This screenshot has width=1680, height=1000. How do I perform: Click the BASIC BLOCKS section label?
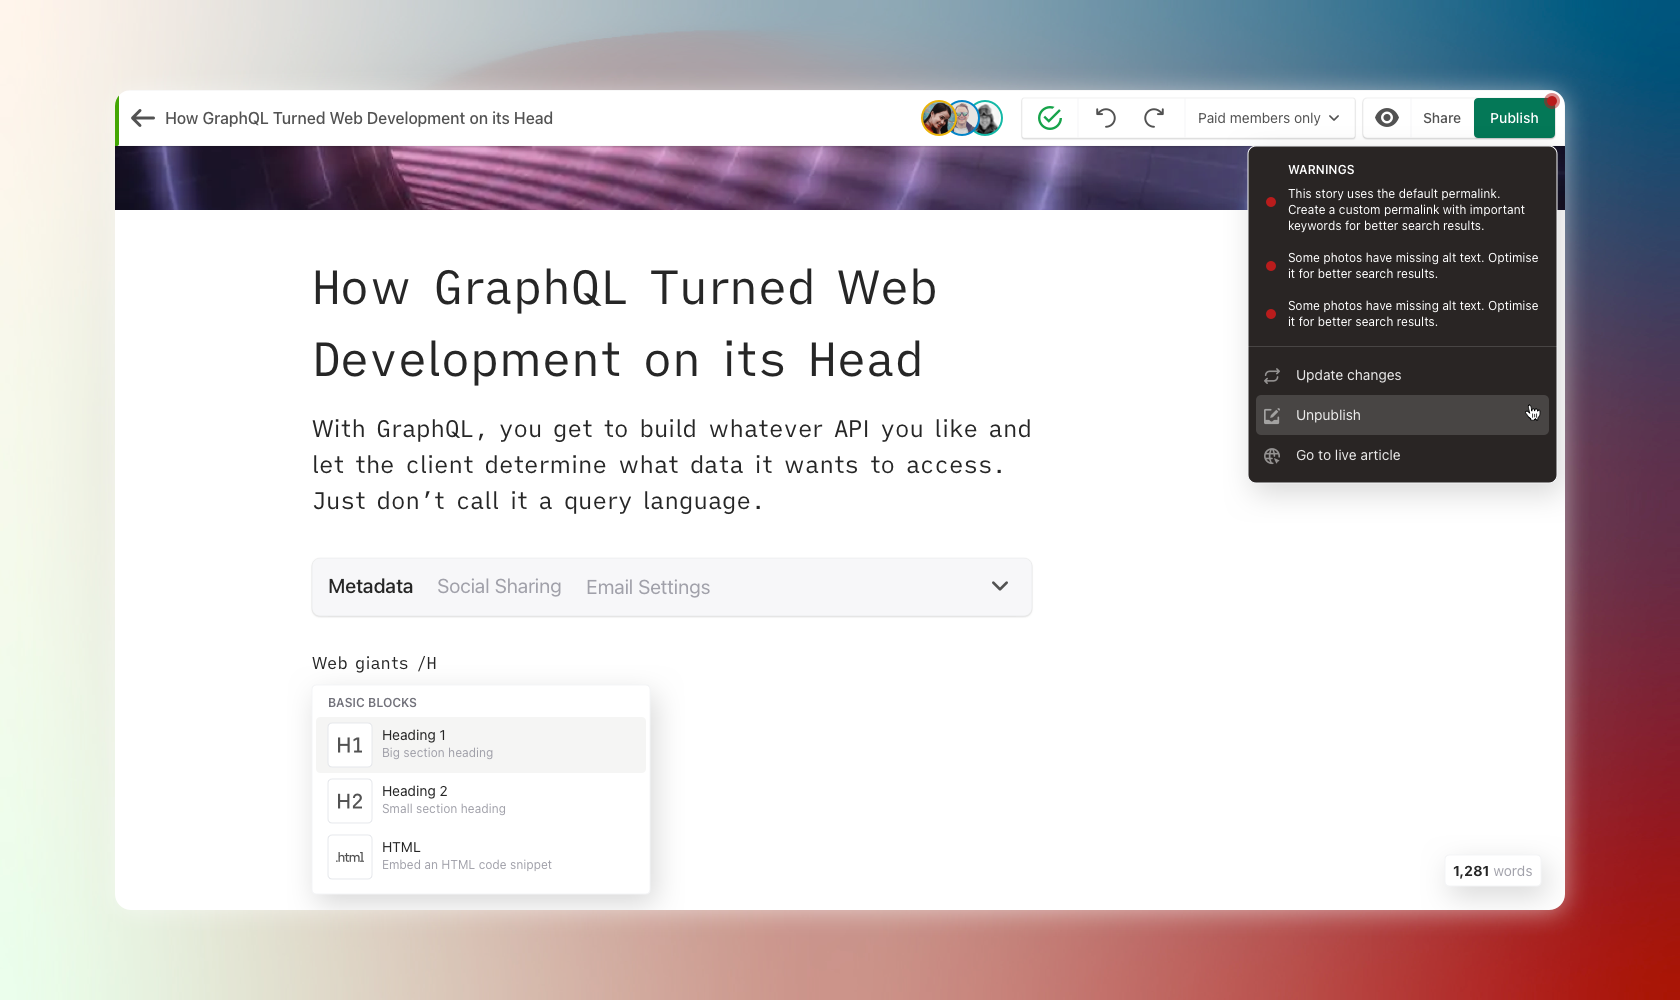[372, 703]
